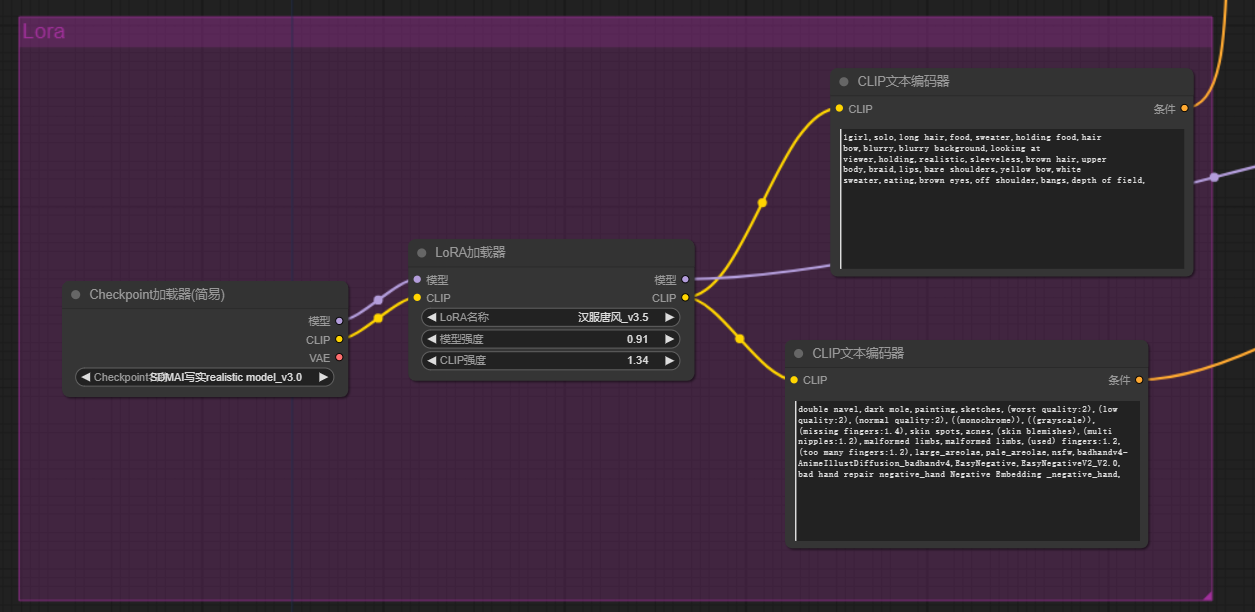Click into the 1girl positive prompt text box
Image resolution: width=1255 pixels, height=612 pixels.
click(x=1012, y=199)
